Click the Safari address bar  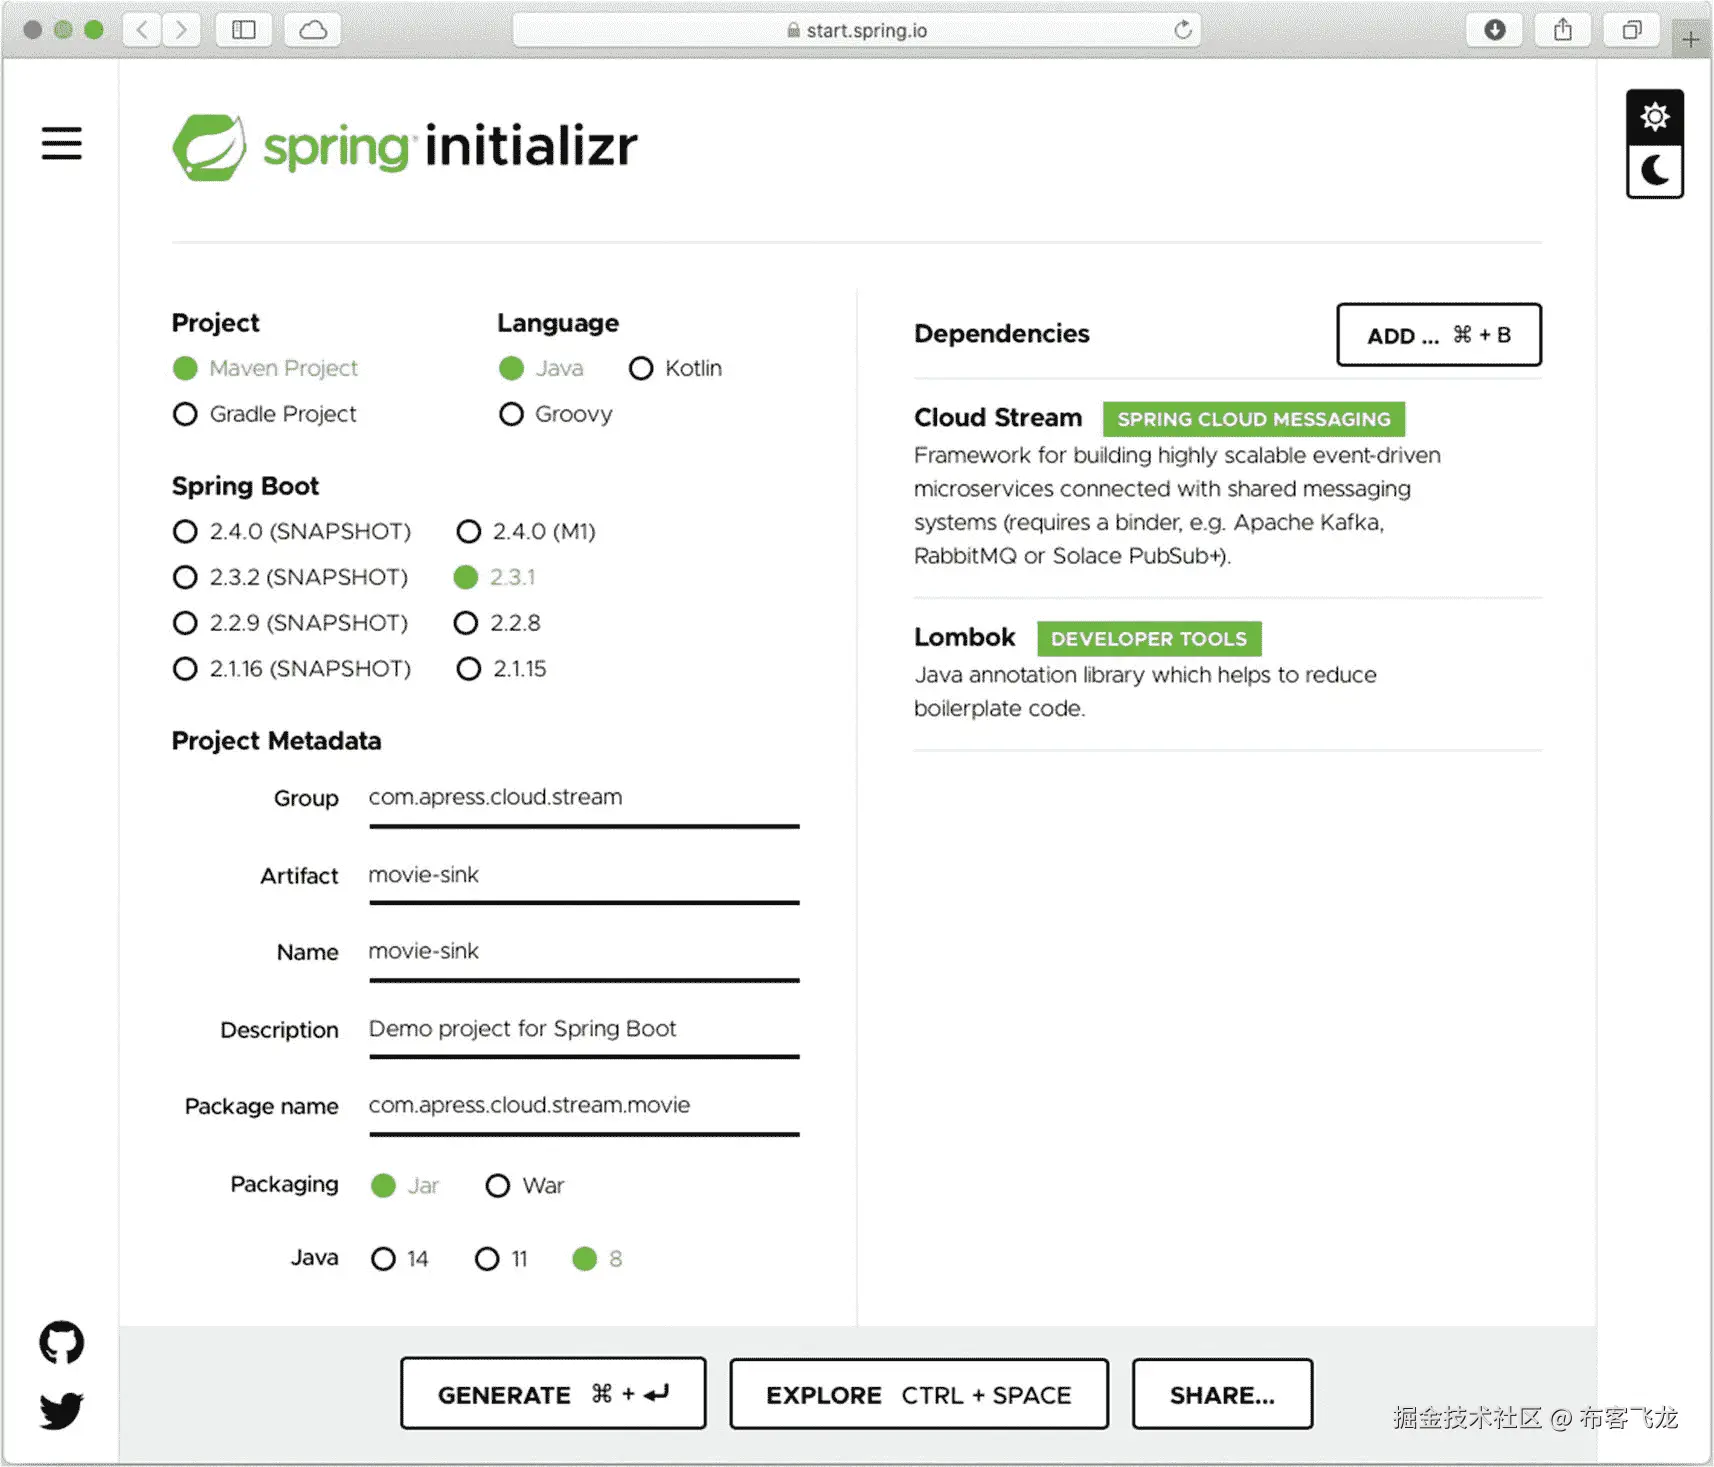pos(857,30)
